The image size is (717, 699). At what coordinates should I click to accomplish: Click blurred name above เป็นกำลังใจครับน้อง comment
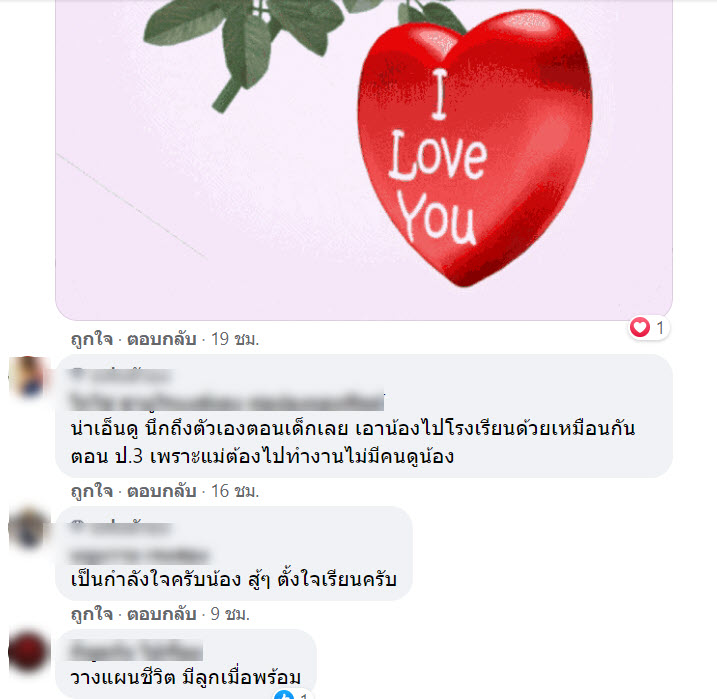tap(121, 528)
